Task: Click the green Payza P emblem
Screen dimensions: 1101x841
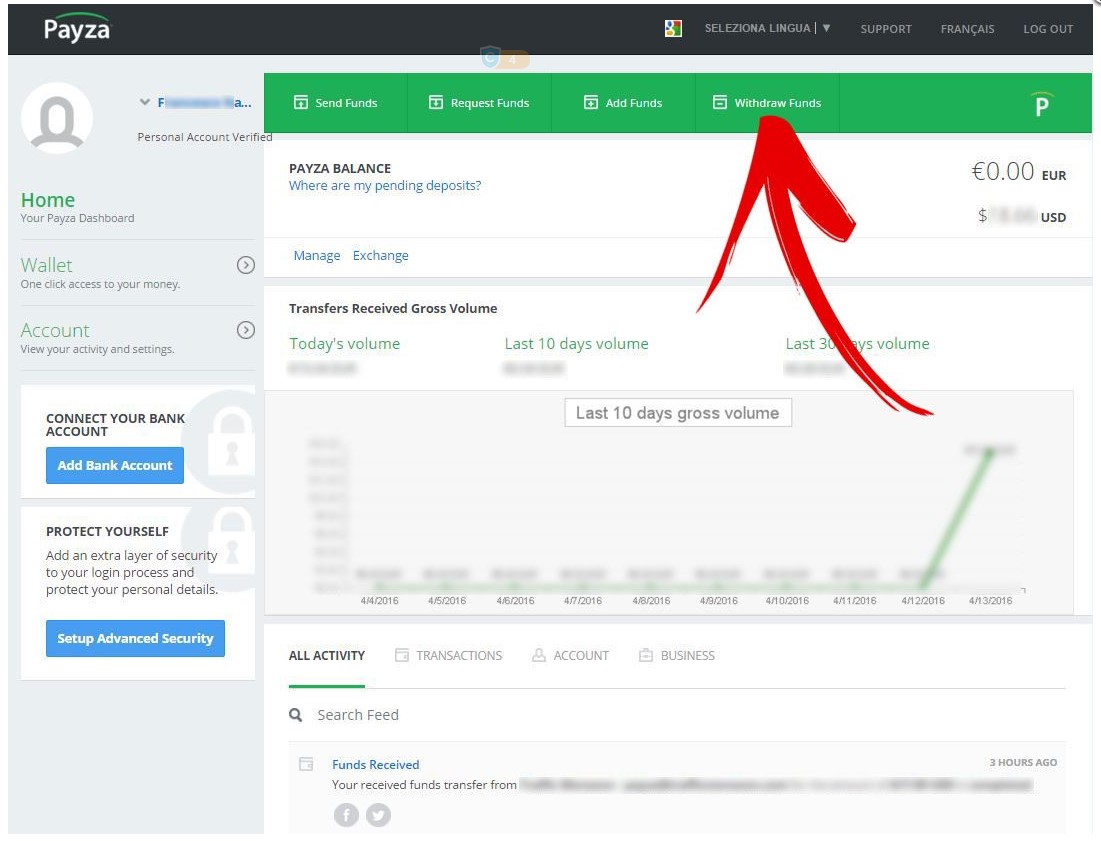Action: coord(1042,103)
